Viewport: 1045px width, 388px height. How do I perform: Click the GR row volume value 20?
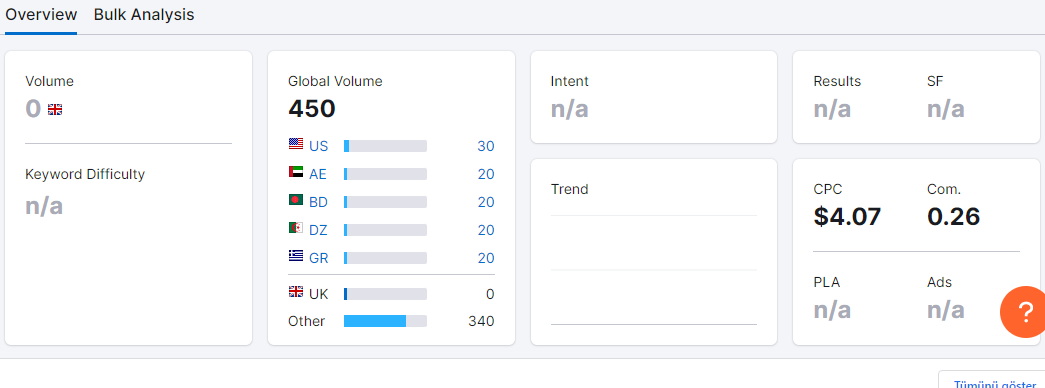point(486,258)
